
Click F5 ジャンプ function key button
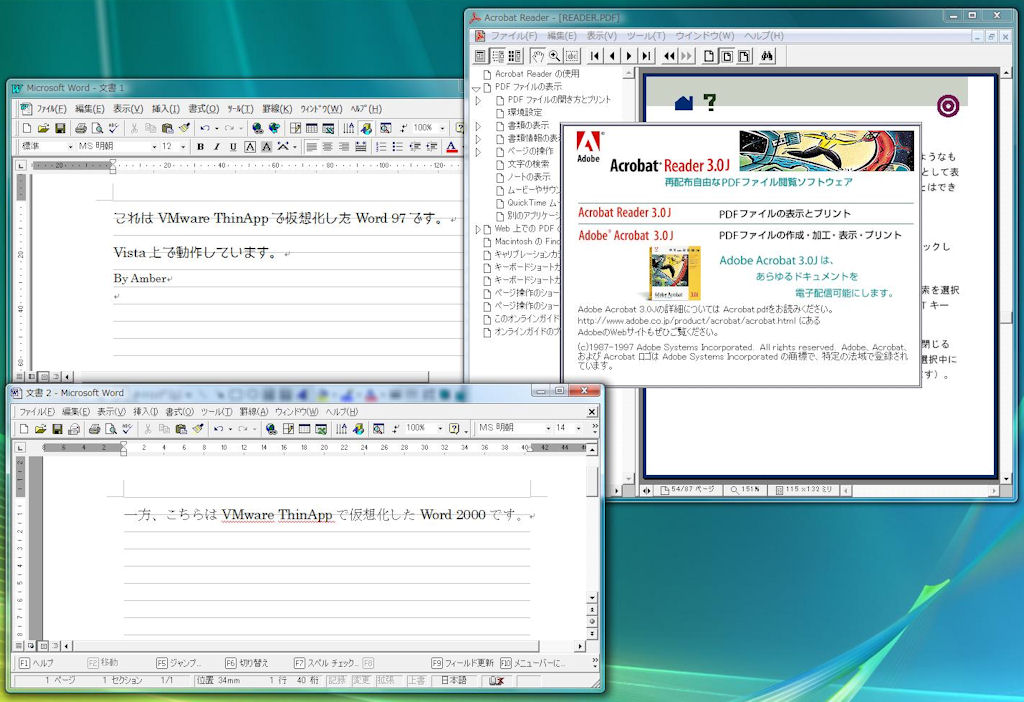[x=179, y=663]
